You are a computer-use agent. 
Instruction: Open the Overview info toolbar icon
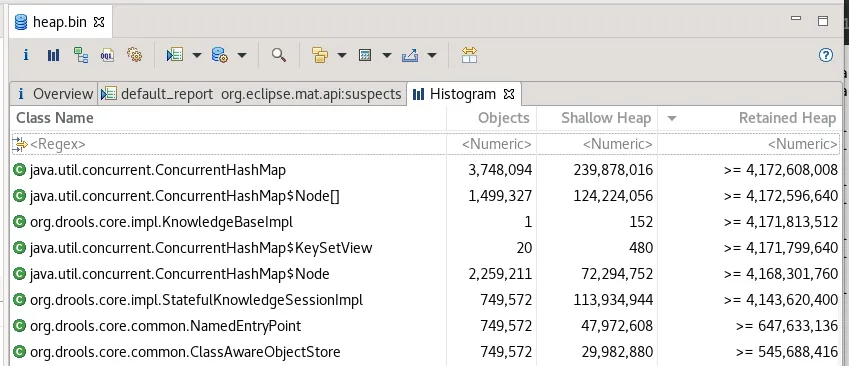tap(25, 55)
